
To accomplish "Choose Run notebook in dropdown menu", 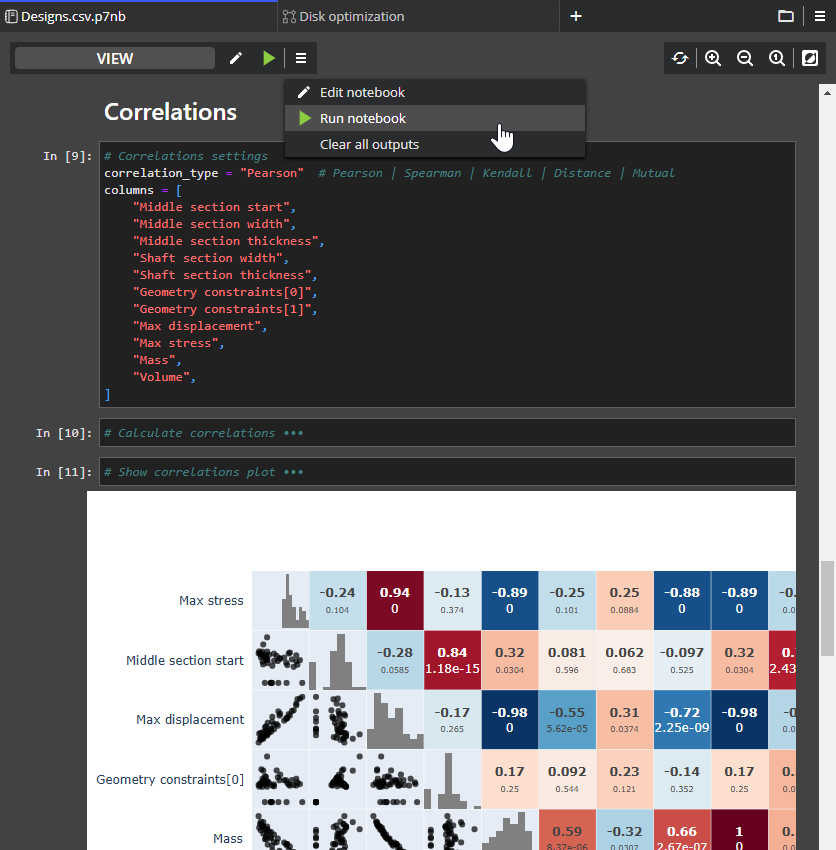I will point(362,118).
